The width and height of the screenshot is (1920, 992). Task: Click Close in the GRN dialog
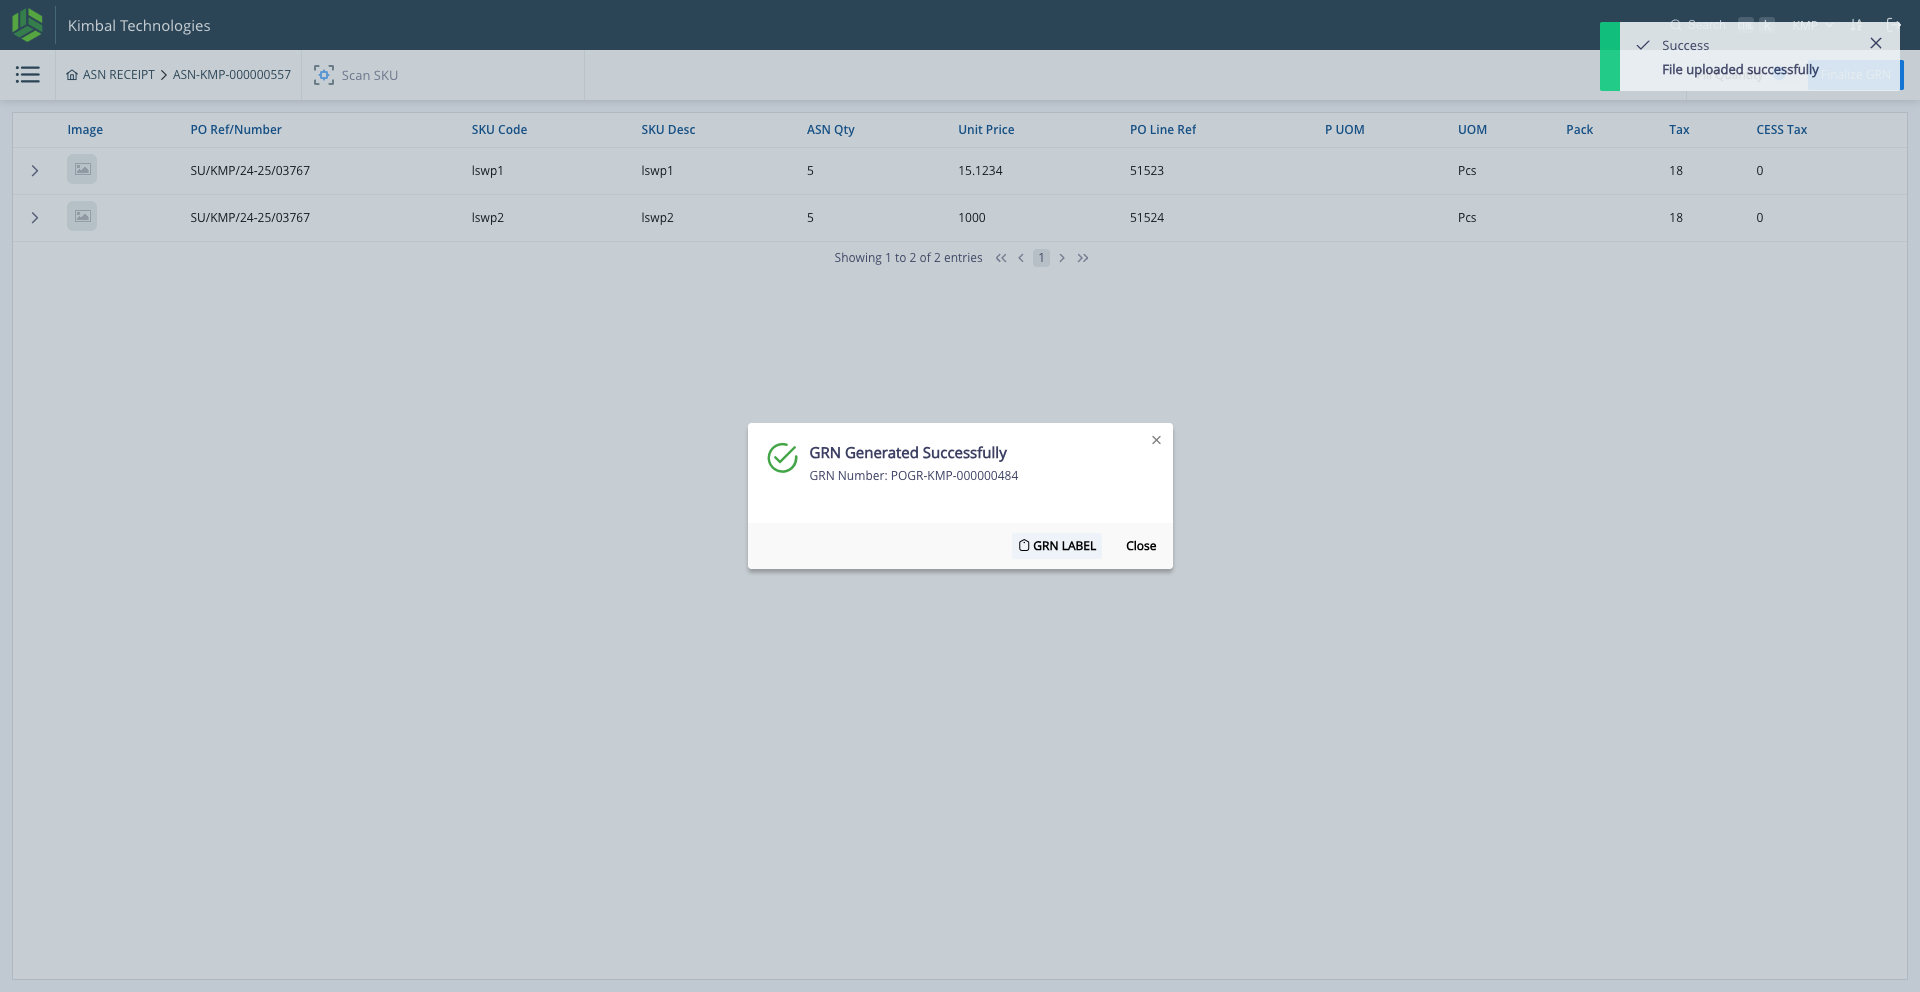click(x=1141, y=546)
